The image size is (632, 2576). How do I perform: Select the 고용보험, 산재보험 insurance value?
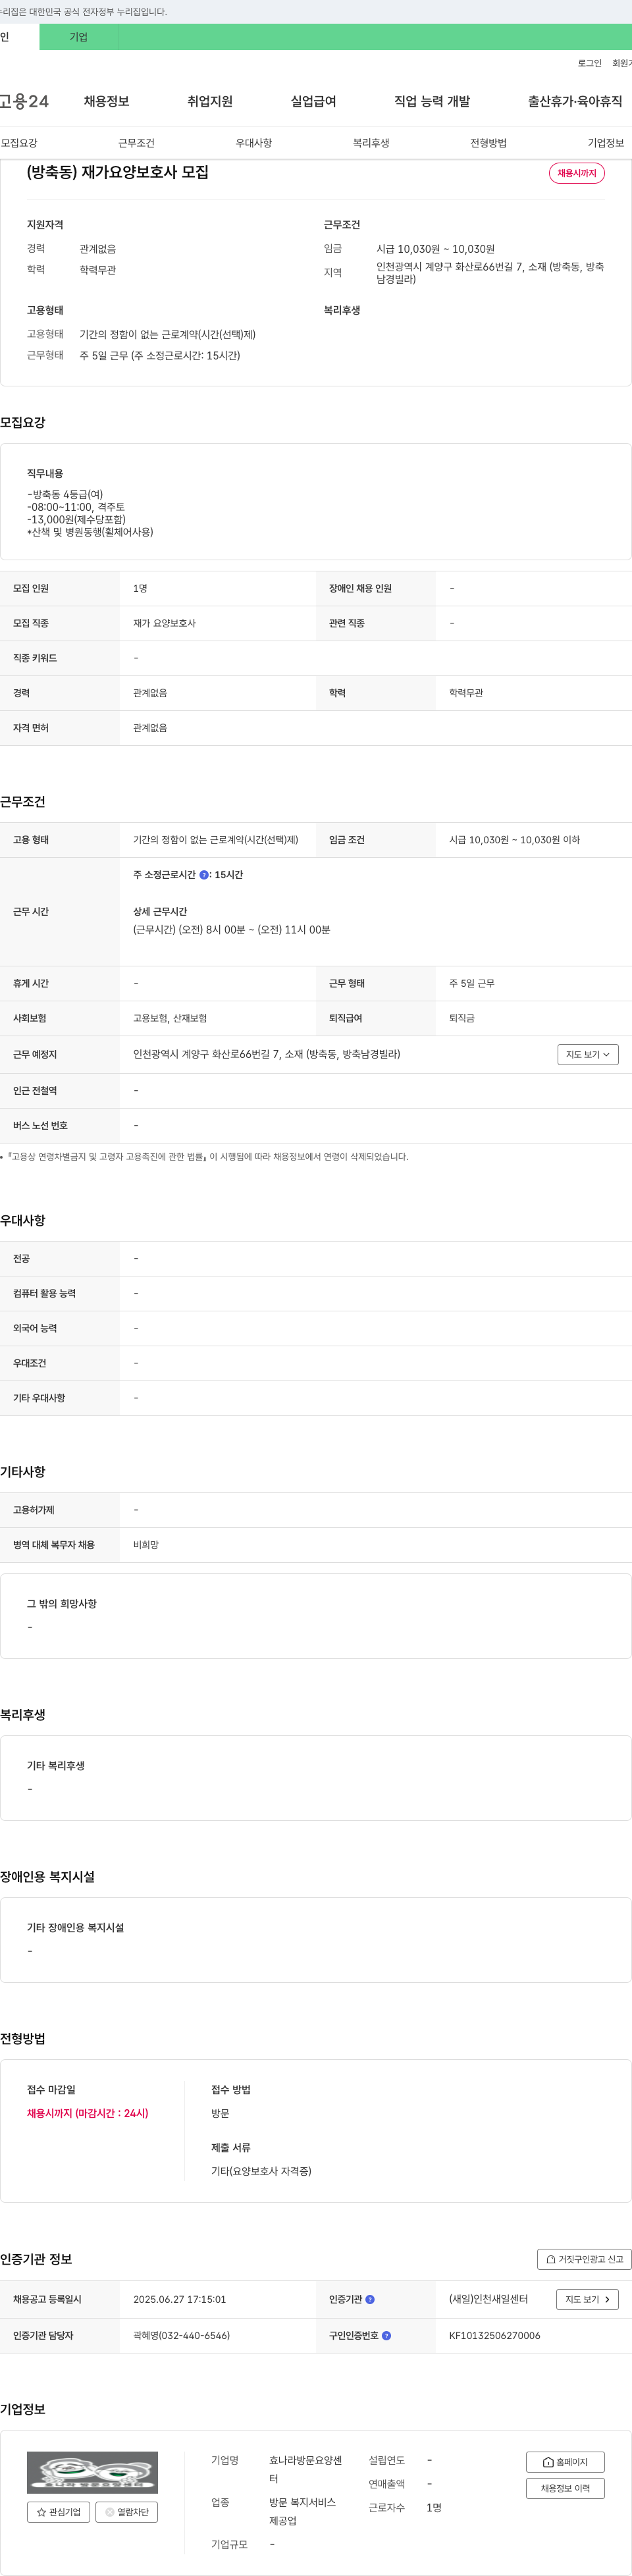point(170,1018)
